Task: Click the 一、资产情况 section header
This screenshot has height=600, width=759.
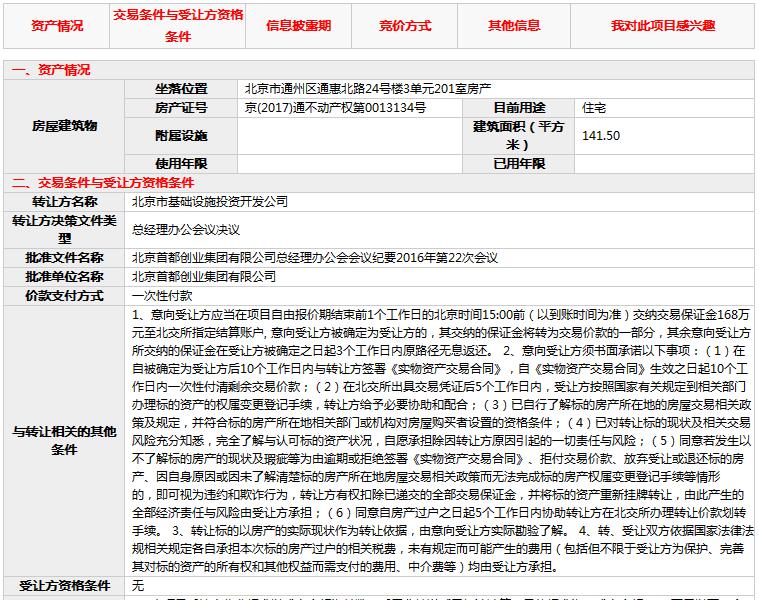Action: pyautogui.click(x=50, y=70)
